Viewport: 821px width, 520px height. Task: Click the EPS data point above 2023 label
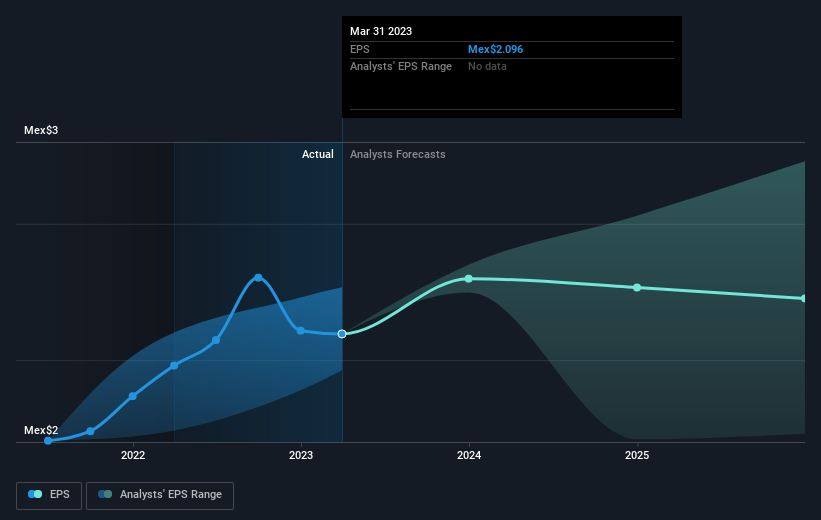(x=301, y=330)
